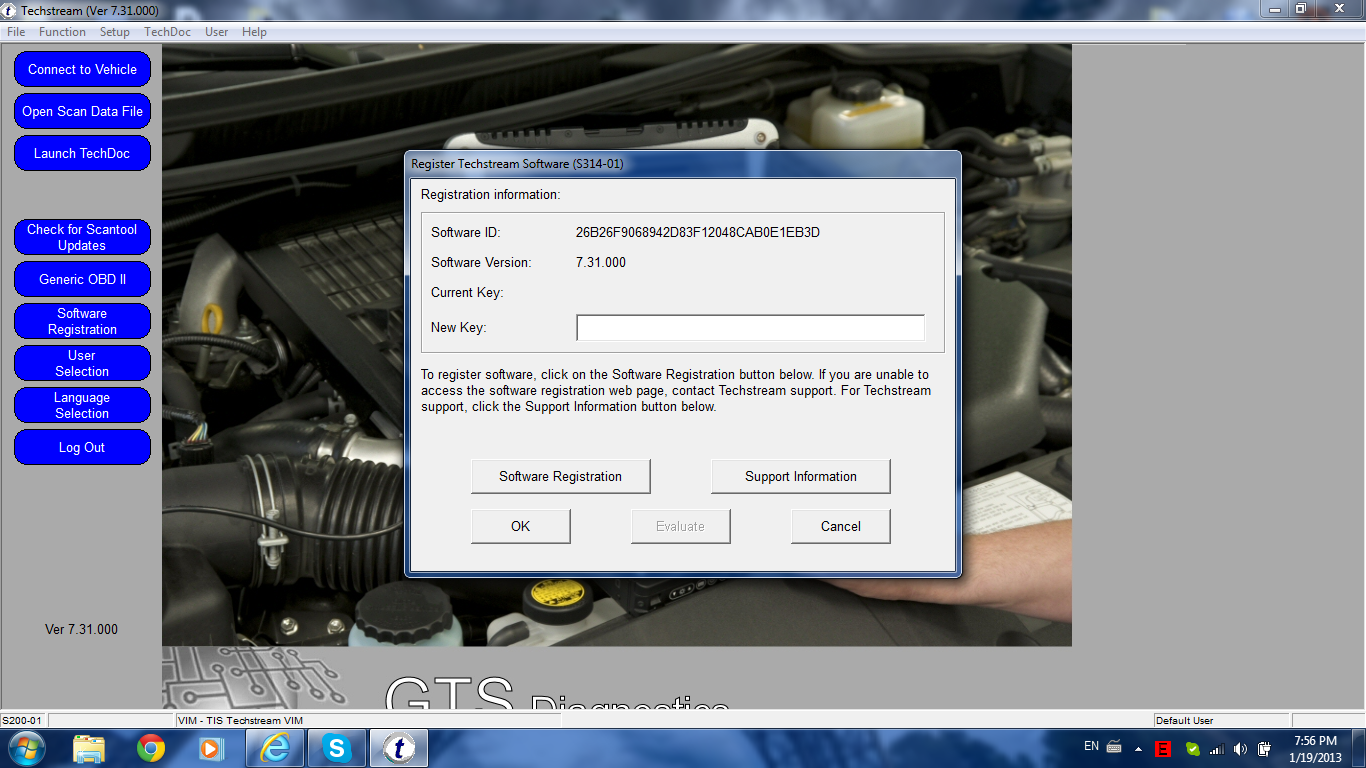Click inside the New Key field
The image size is (1366, 768).
[750, 328]
